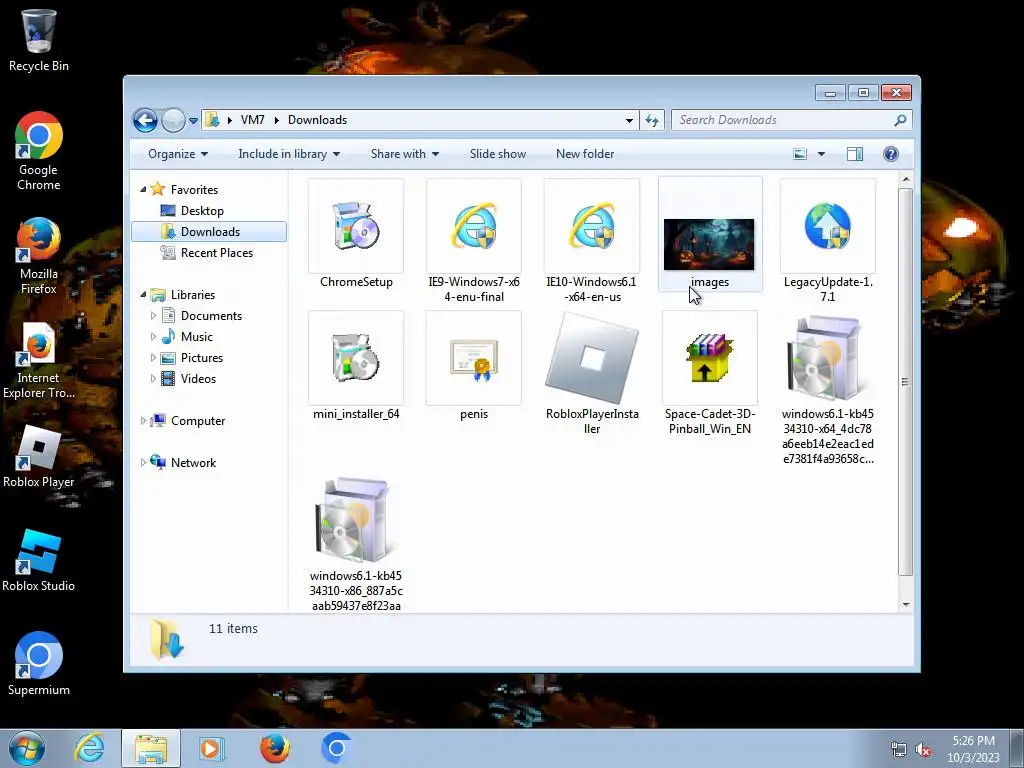Open the Share with menu
This screenshot has width=1024, height=768.
pos(404,154)
